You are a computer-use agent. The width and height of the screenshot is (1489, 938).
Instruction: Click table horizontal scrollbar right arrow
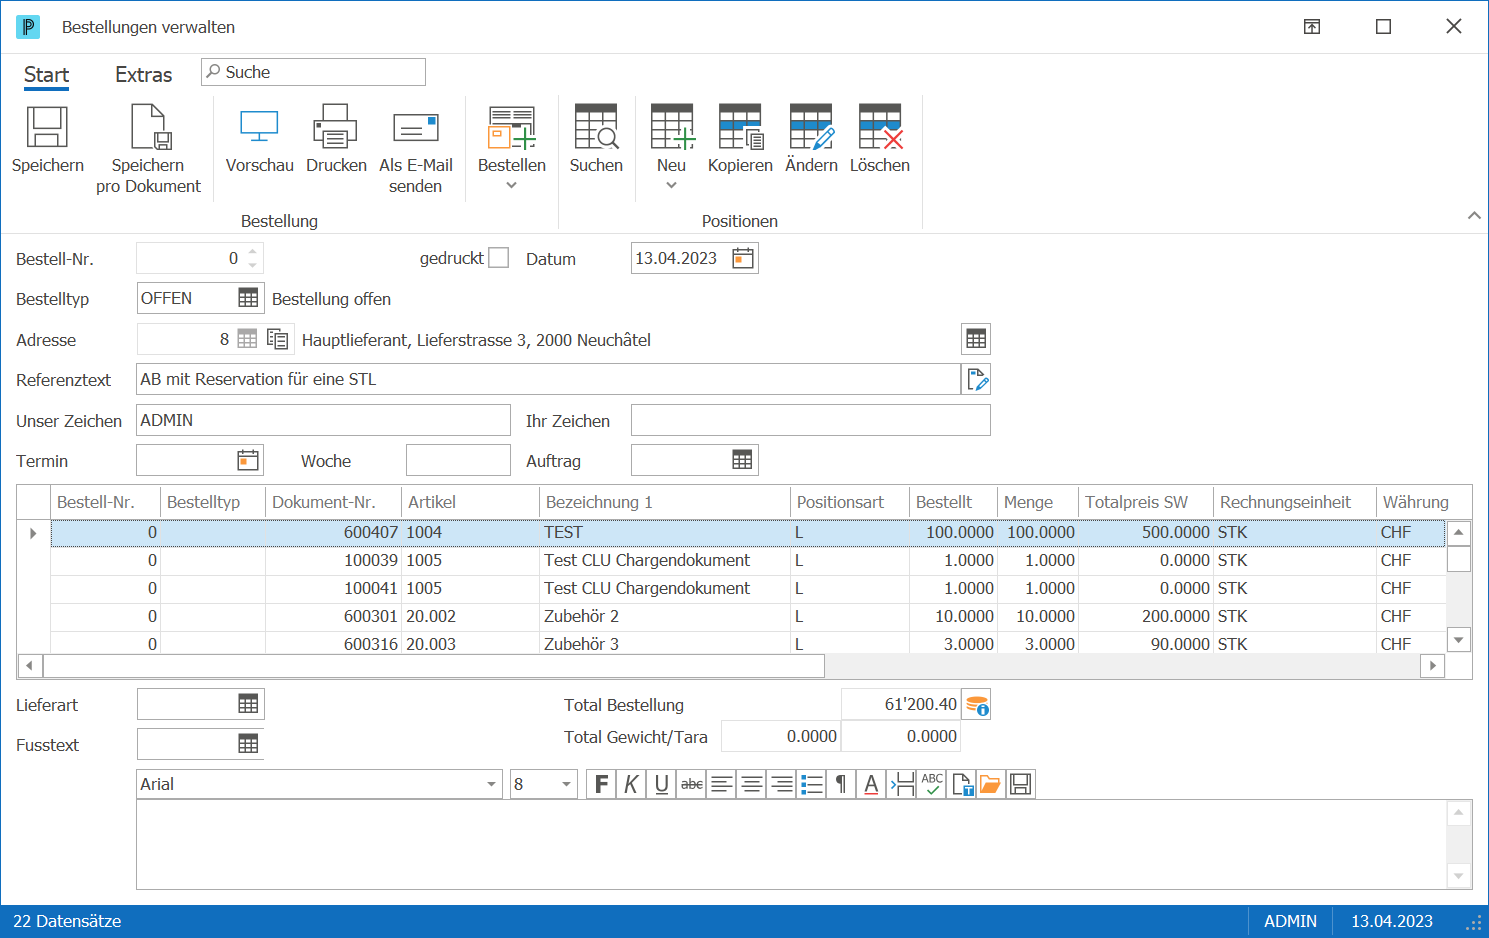(x=1433, y=665)
